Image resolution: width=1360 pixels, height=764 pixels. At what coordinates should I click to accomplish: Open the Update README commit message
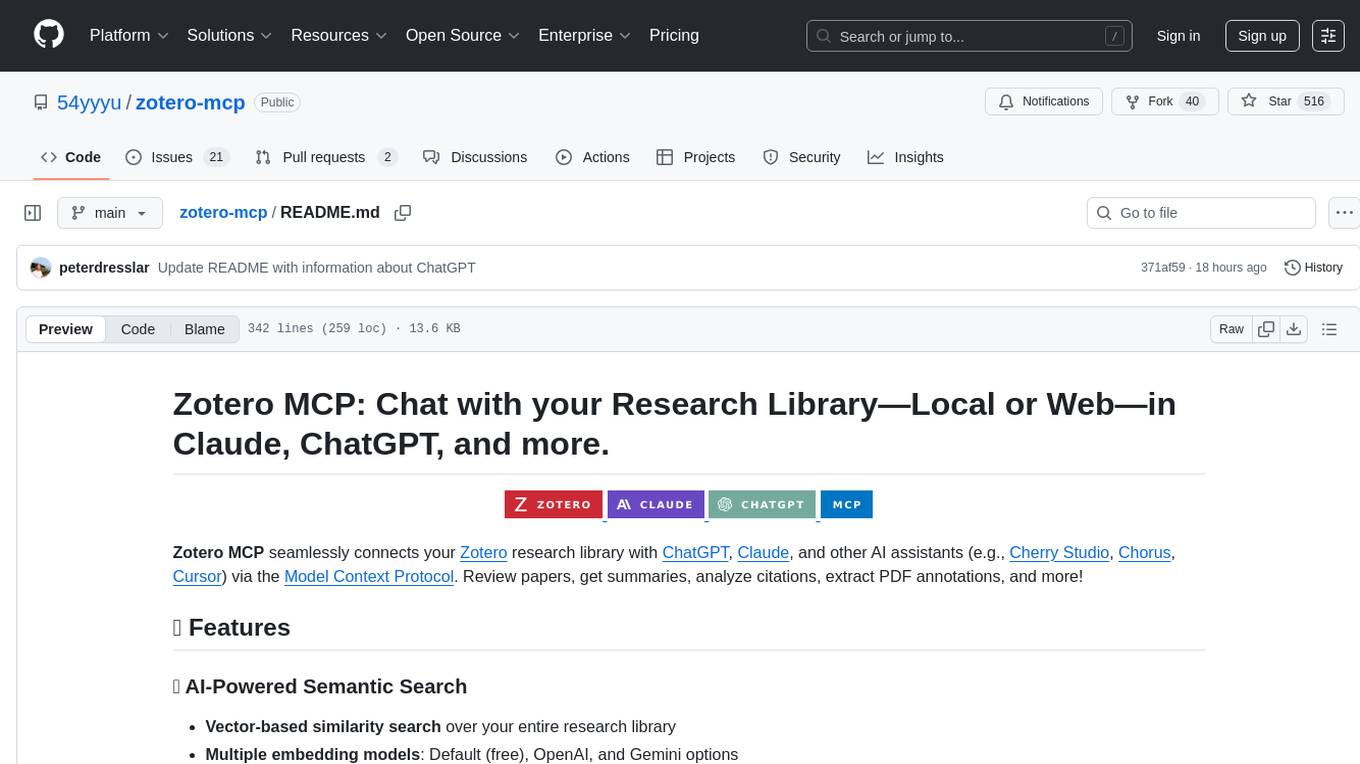[x=317, y=268]
